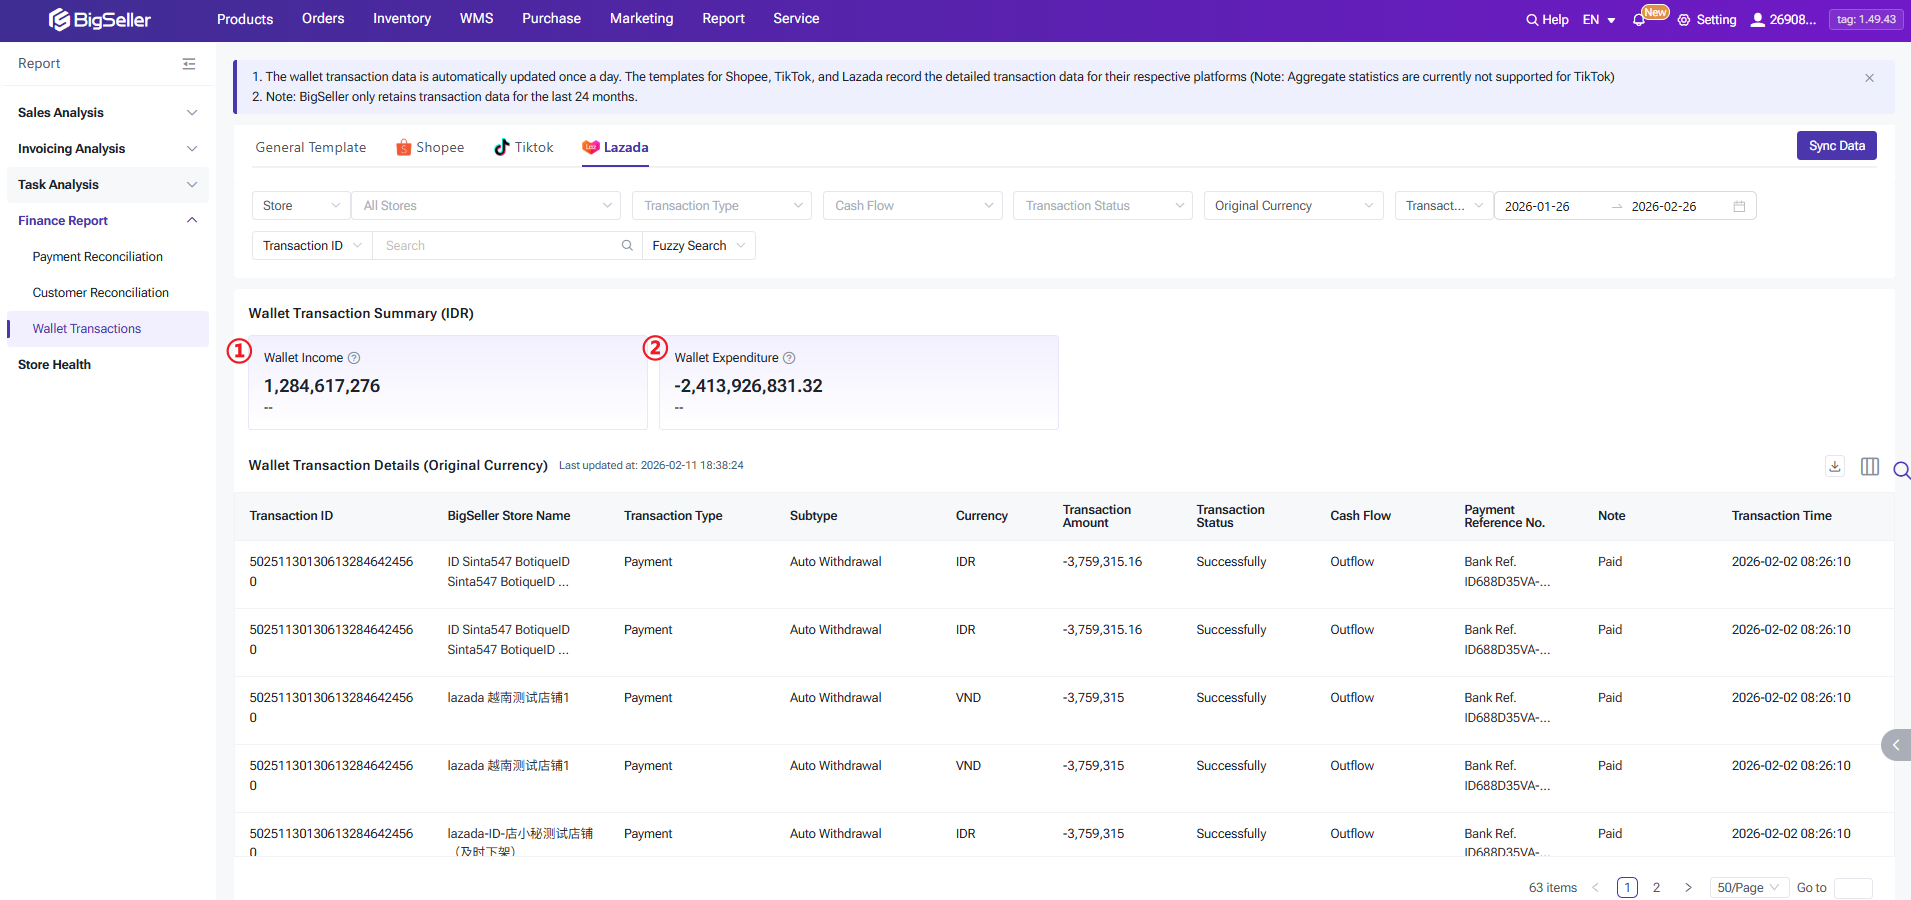1911x900 pixels.
Task: Close the information notice banner
Action: (x=1869, y=78)
